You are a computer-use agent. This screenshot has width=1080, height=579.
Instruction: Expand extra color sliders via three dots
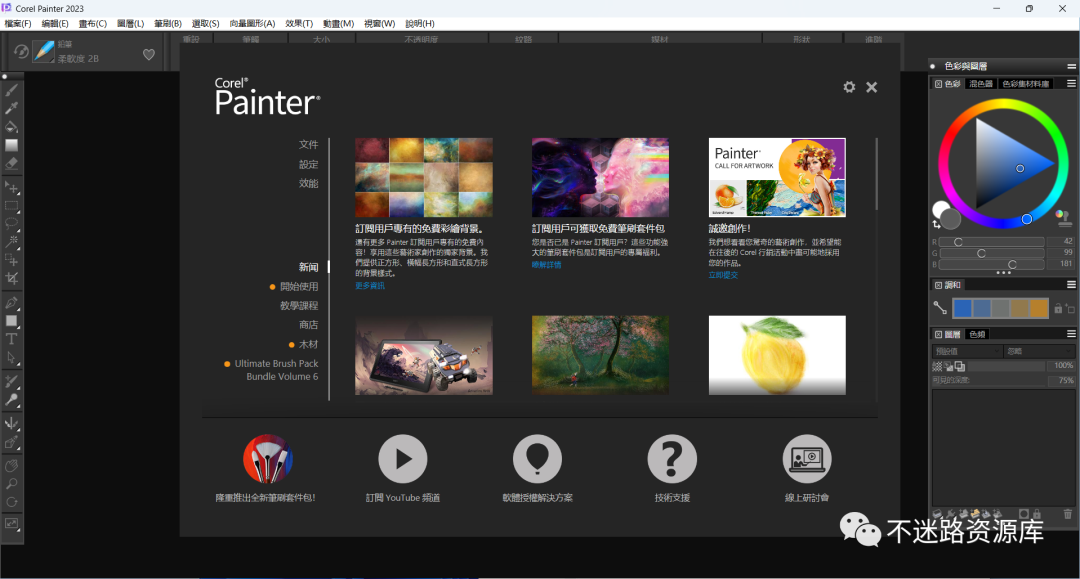click(1004, 273)
